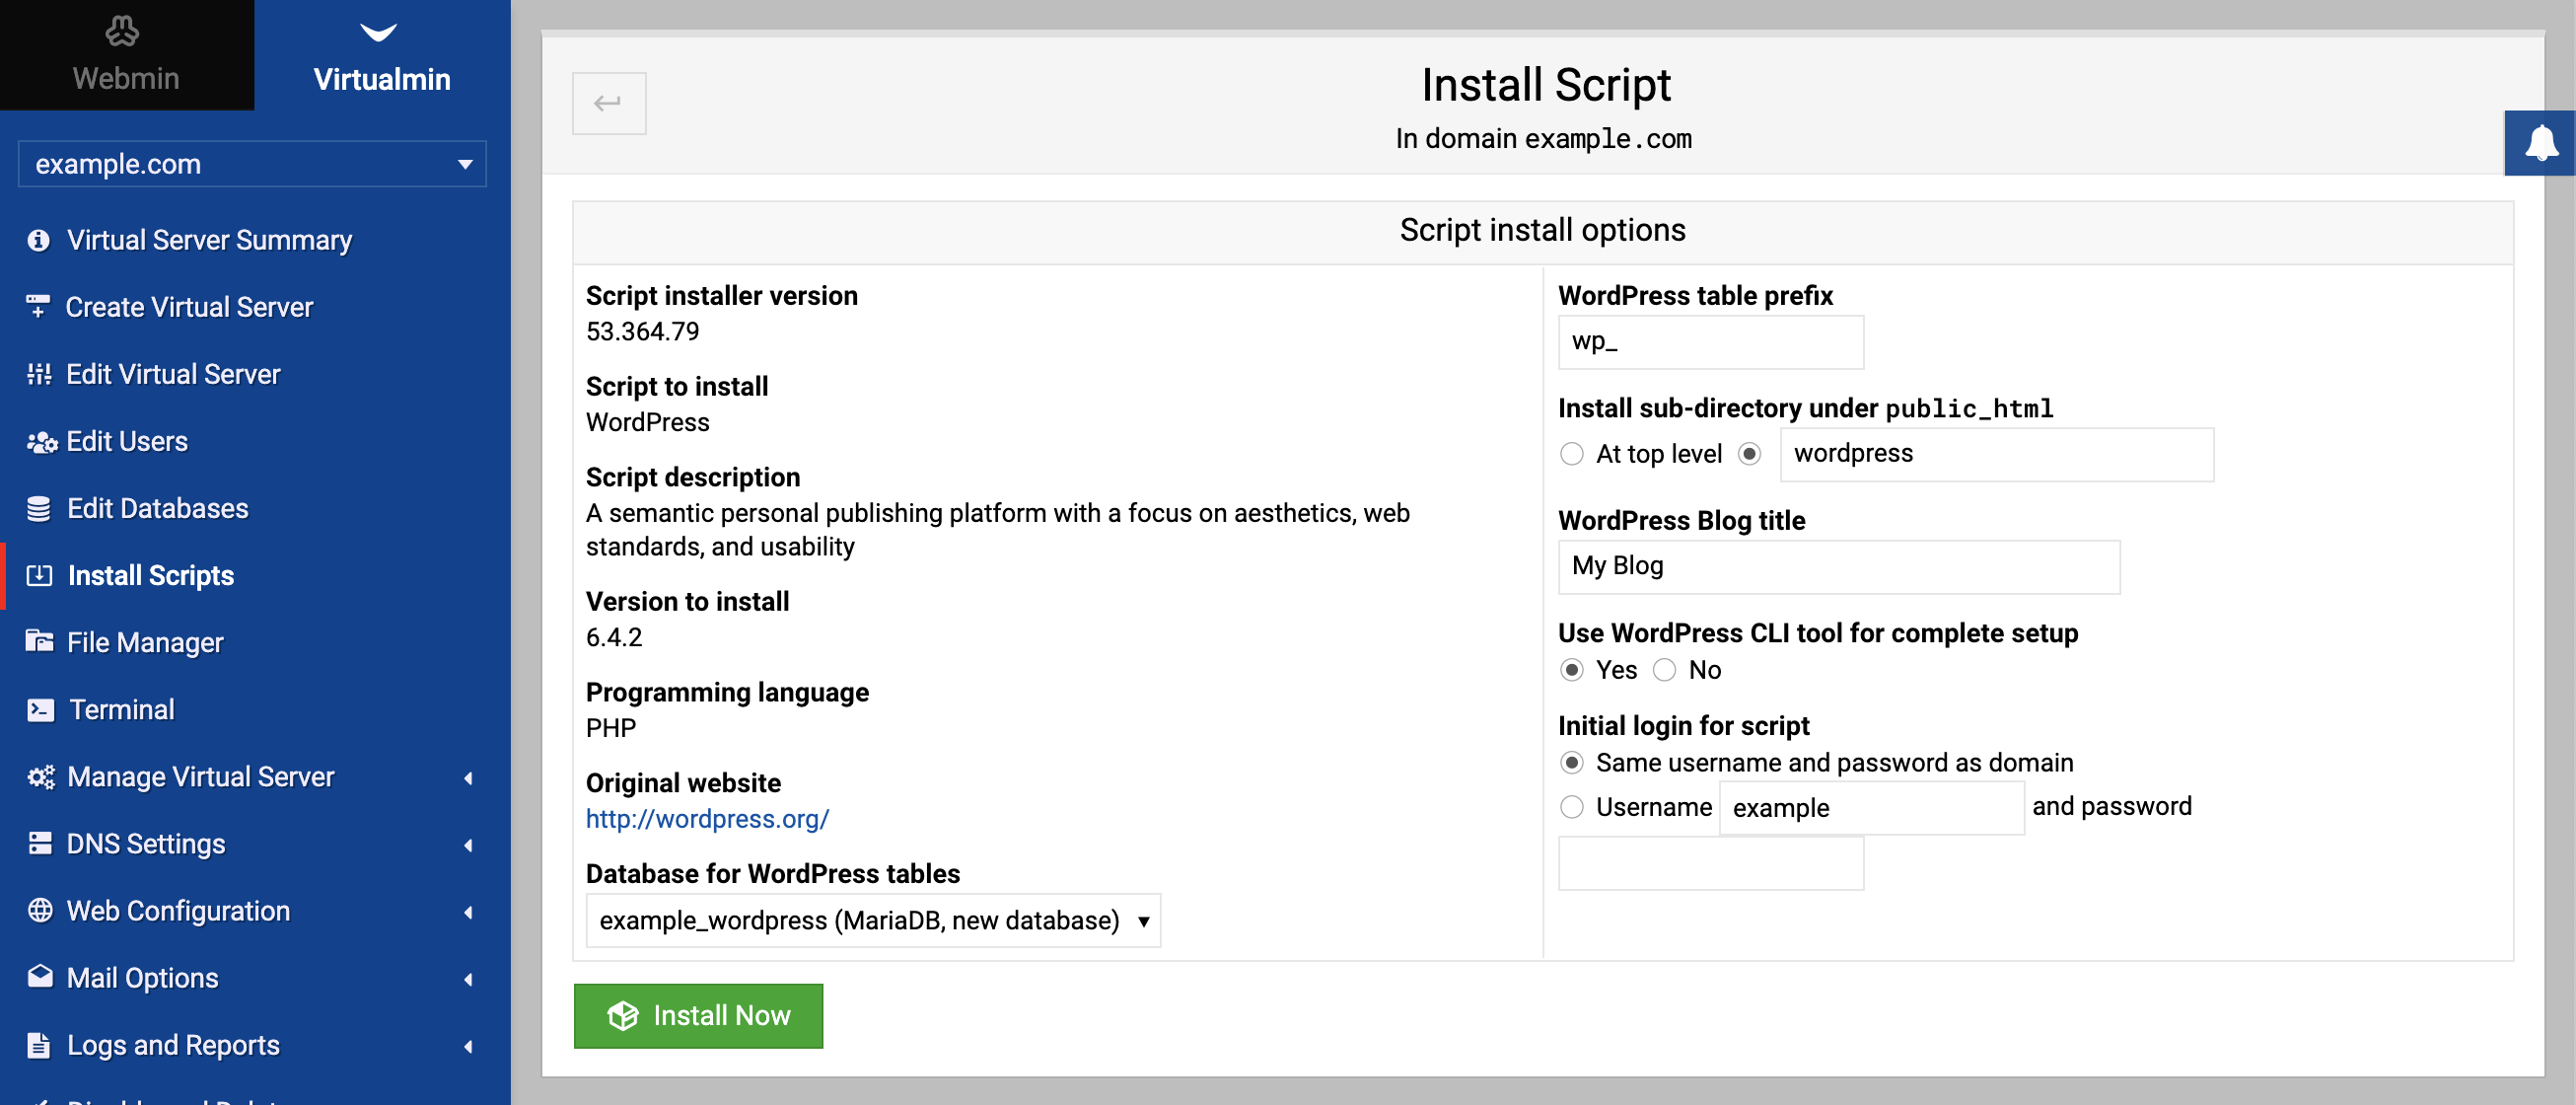Viewport: 2576px width, 1105px height.
Task: Click the Script install options header
Action: [x=1542, y=230]
